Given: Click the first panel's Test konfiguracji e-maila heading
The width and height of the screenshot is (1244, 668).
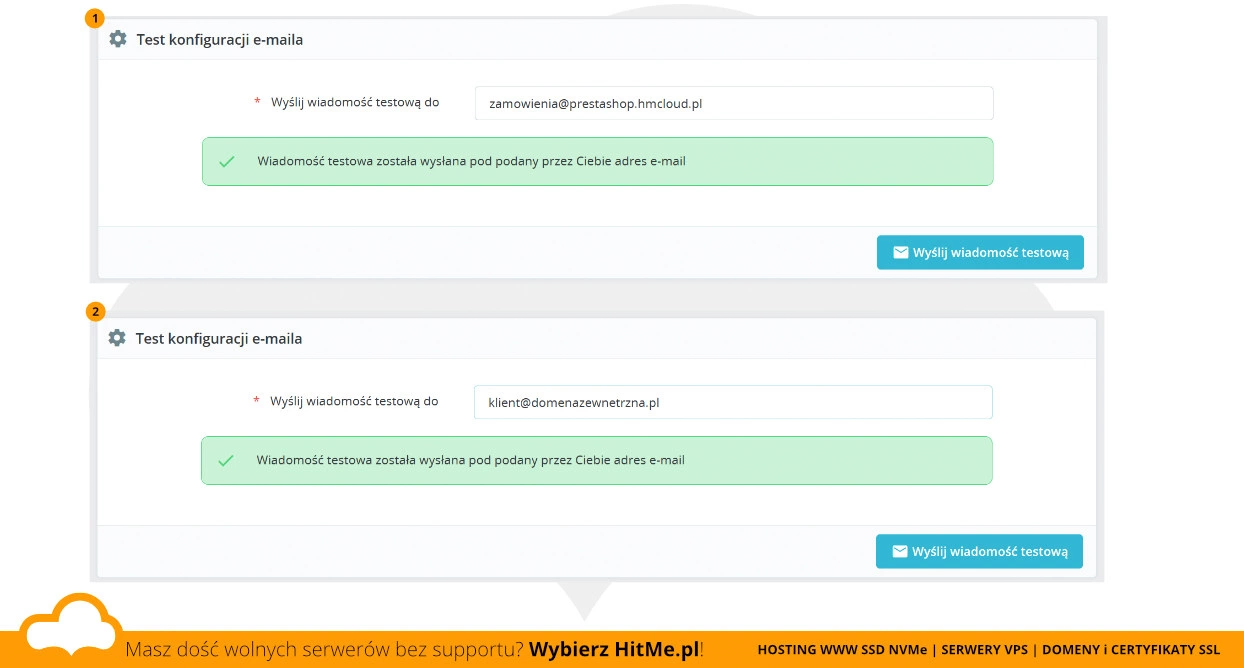Looking at the screenshot, I should pyautogui.click(x=220, y=40).
